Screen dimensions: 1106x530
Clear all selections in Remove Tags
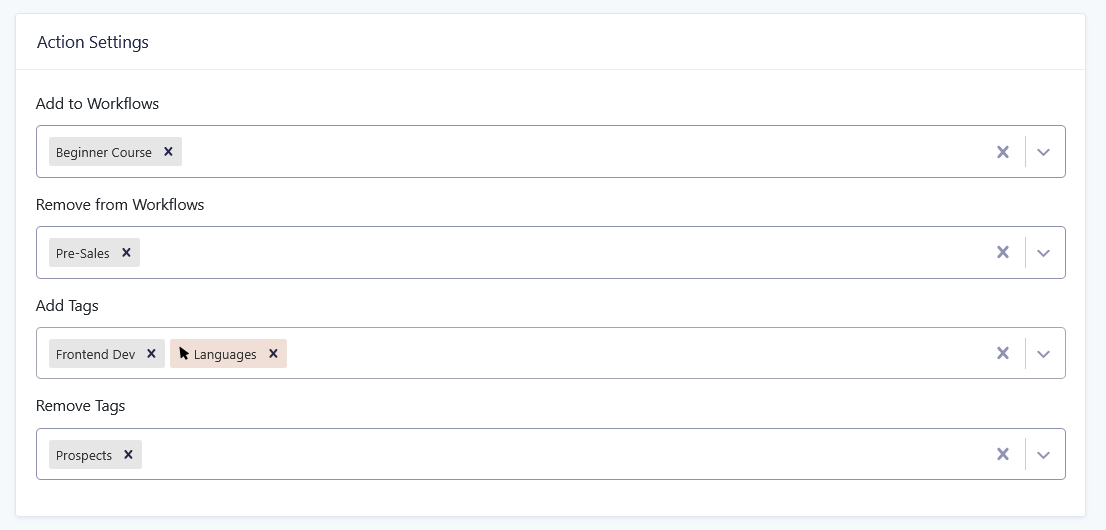pos(1002,454)
